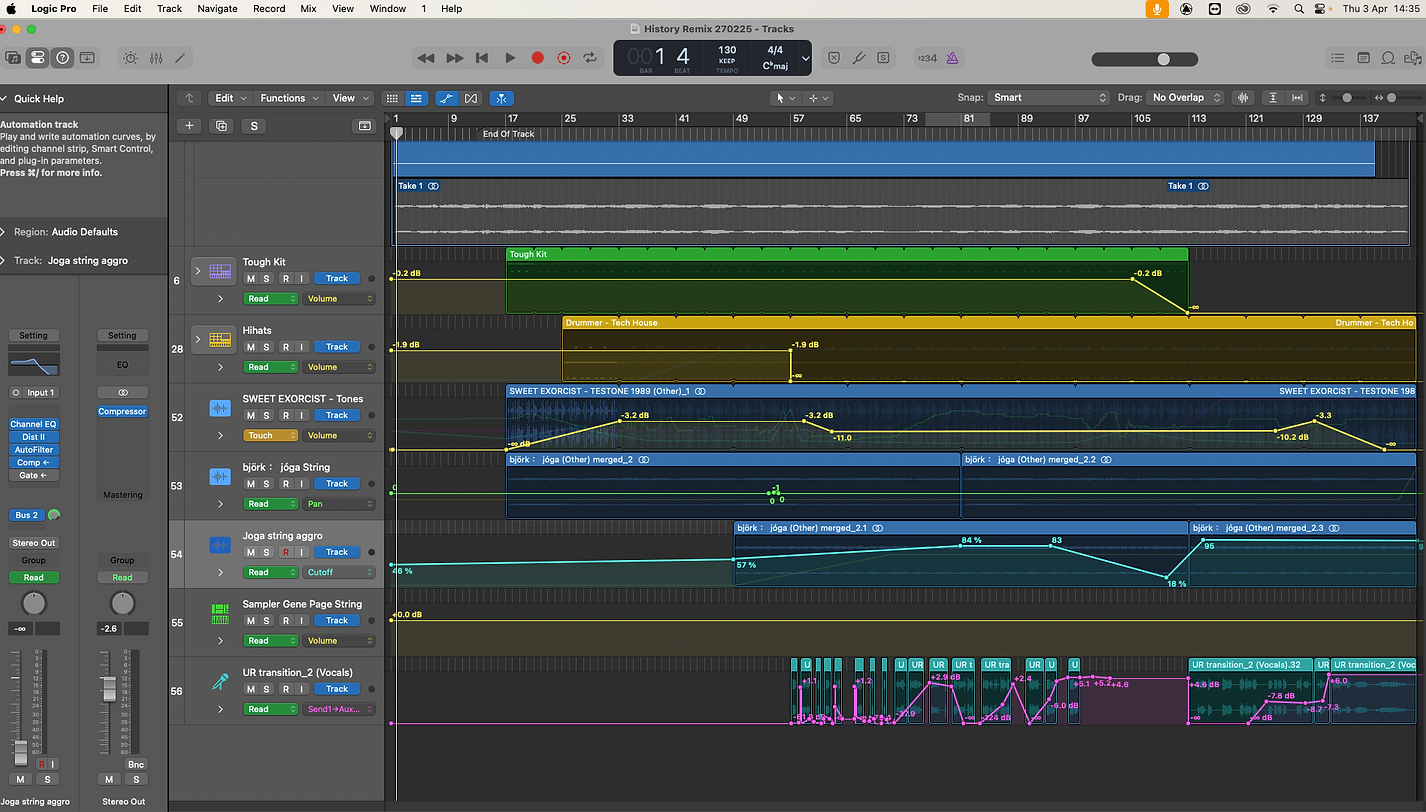Image resolution: width=1426 pixels, height=812 pixels.
Task: Open the Track menu
Action: click(170, 8)
